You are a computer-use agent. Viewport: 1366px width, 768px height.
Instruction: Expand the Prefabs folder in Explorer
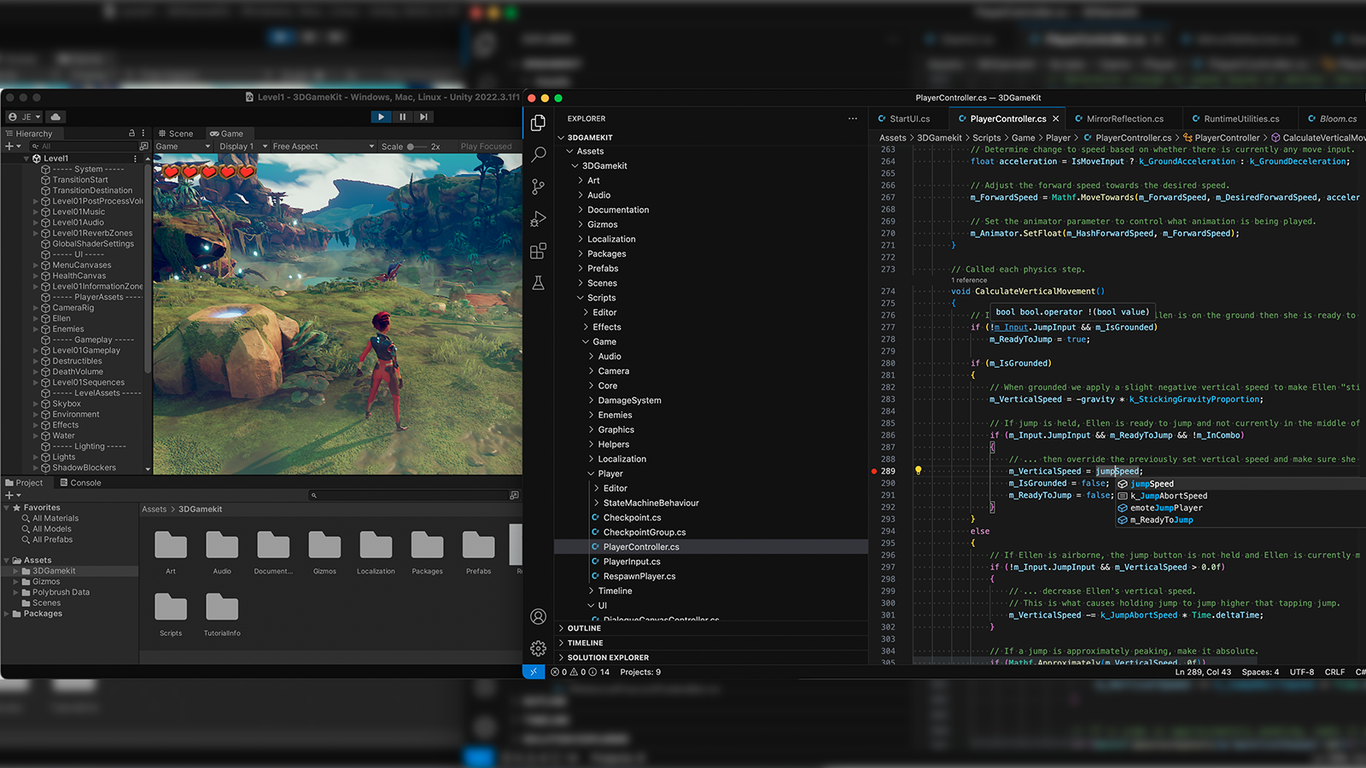click(x=602, y=268)
